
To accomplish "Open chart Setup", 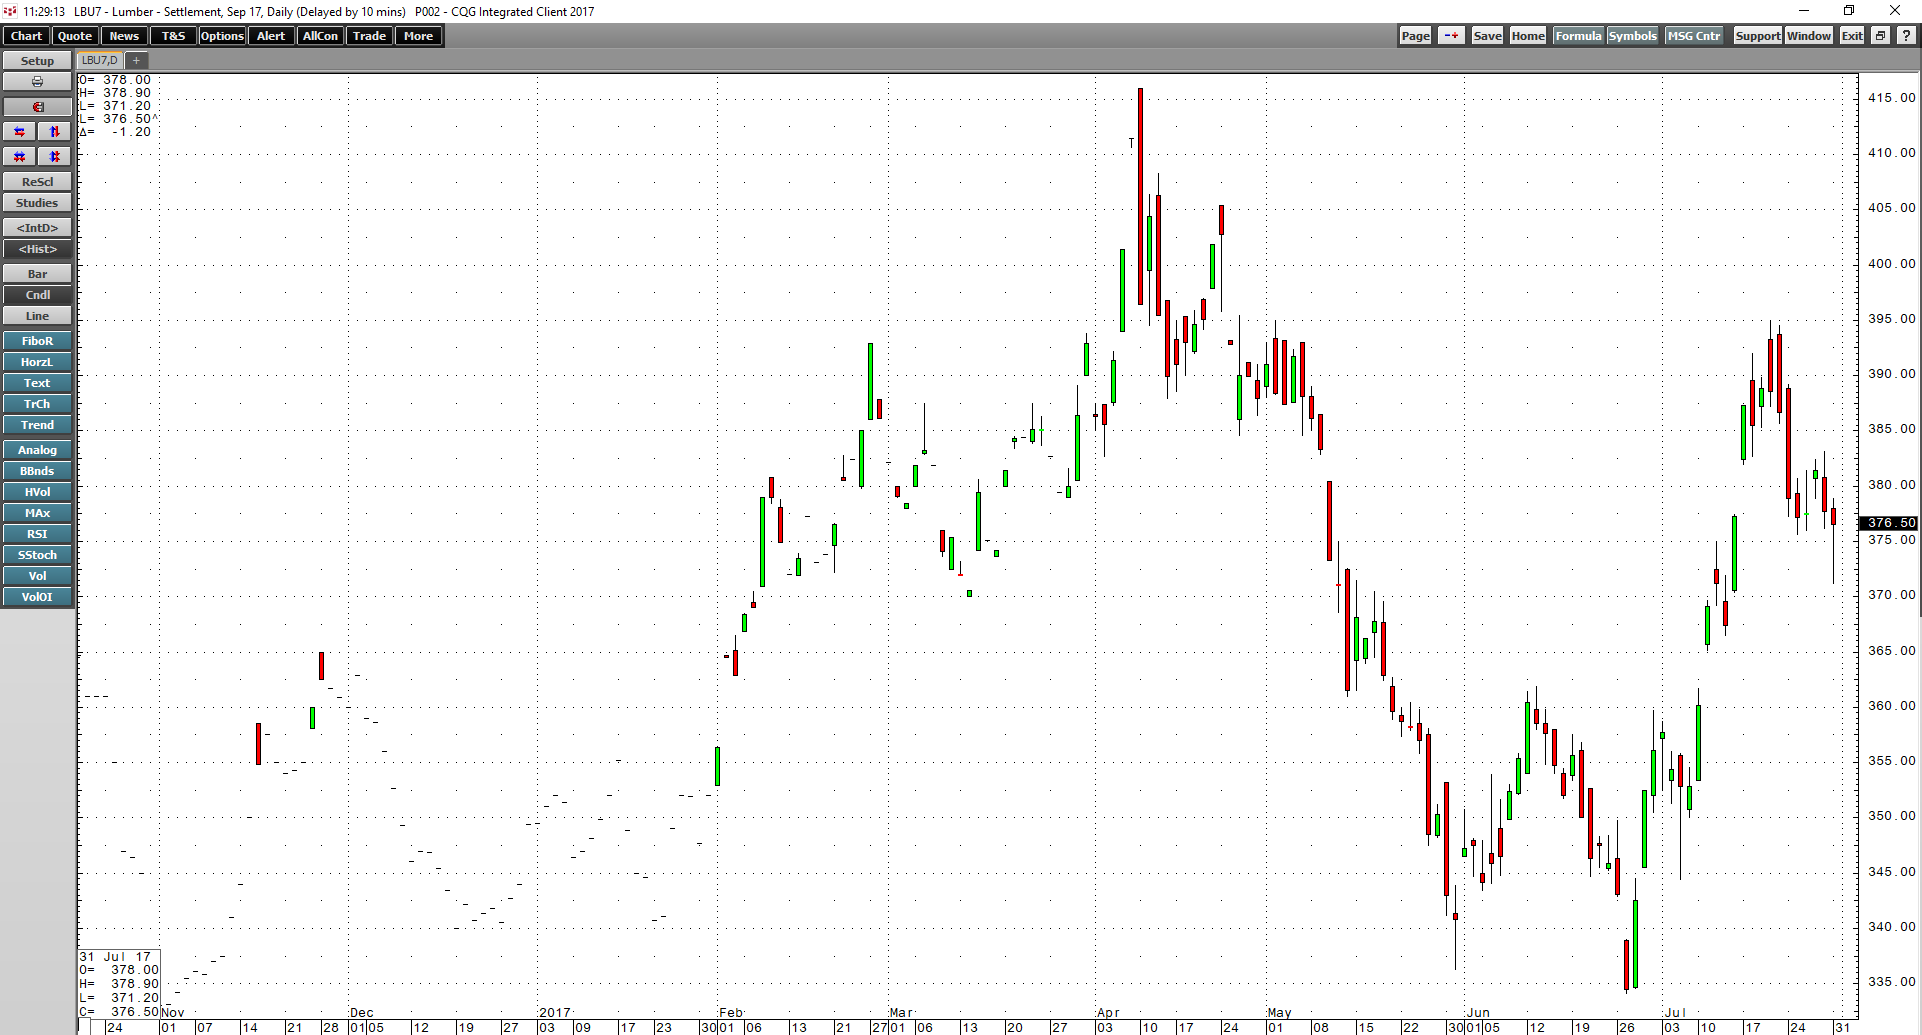I will point(37,61).
